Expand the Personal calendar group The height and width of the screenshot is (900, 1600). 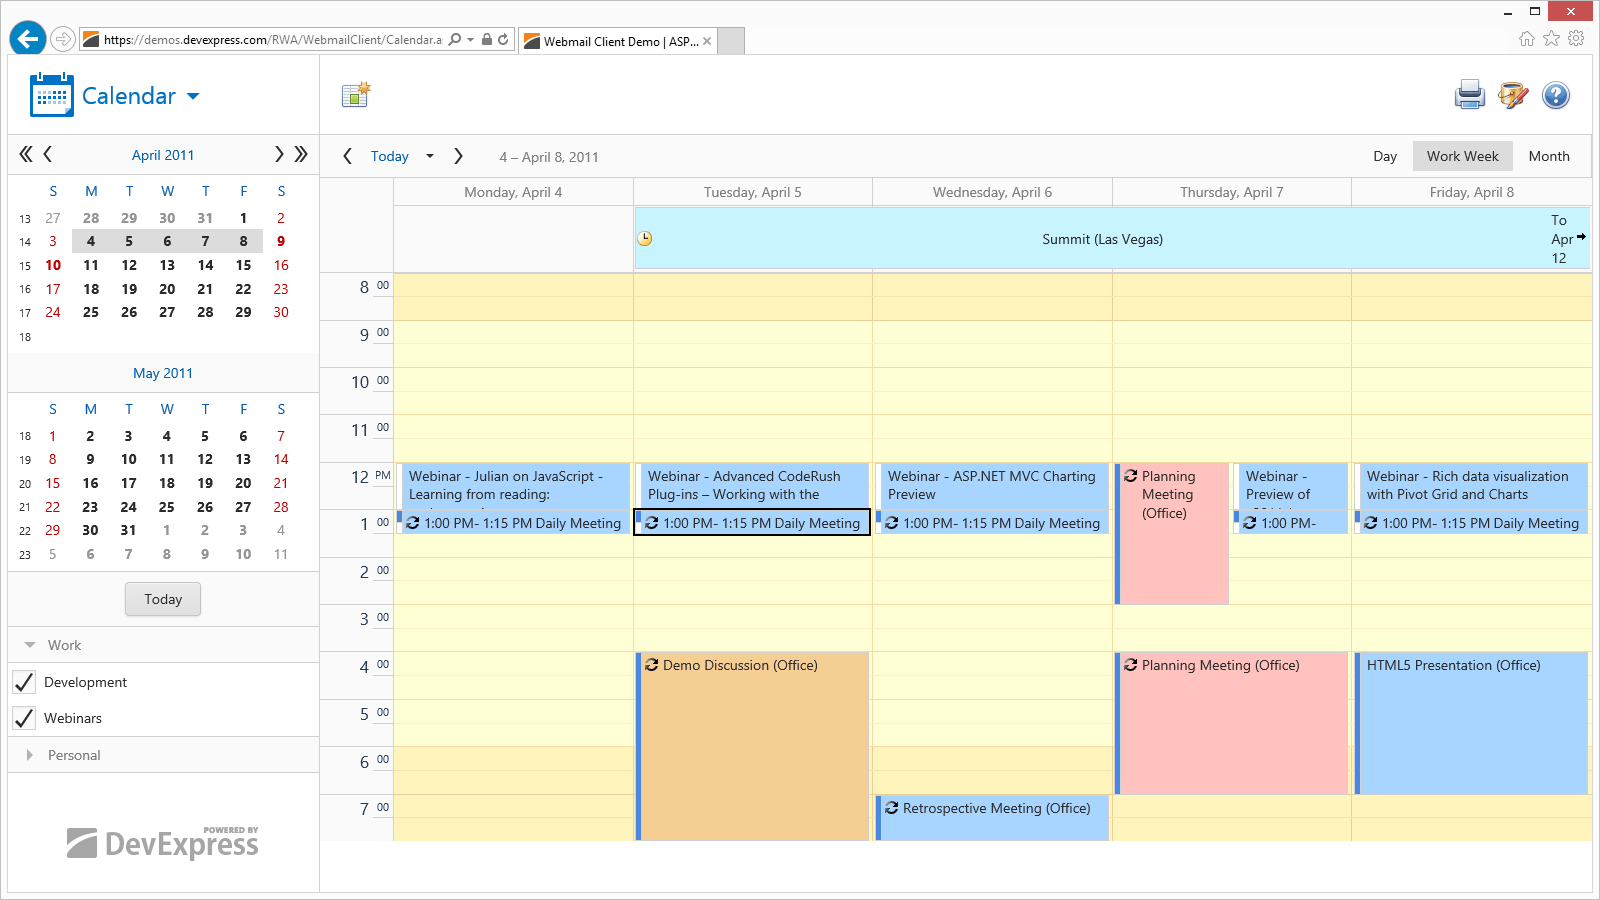click(x=30, y=755)
